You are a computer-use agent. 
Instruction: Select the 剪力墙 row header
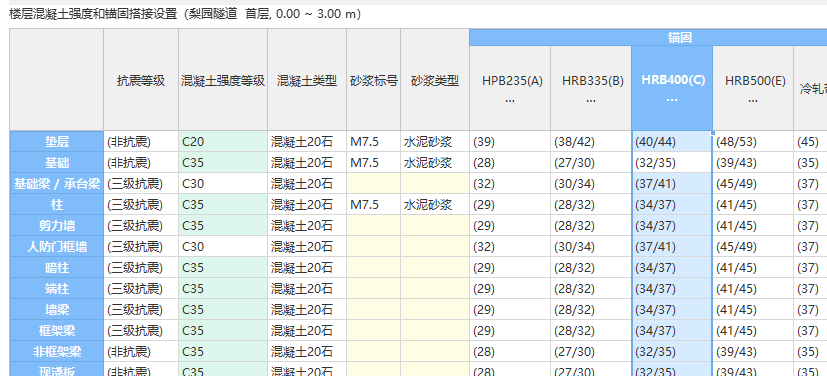56,226
